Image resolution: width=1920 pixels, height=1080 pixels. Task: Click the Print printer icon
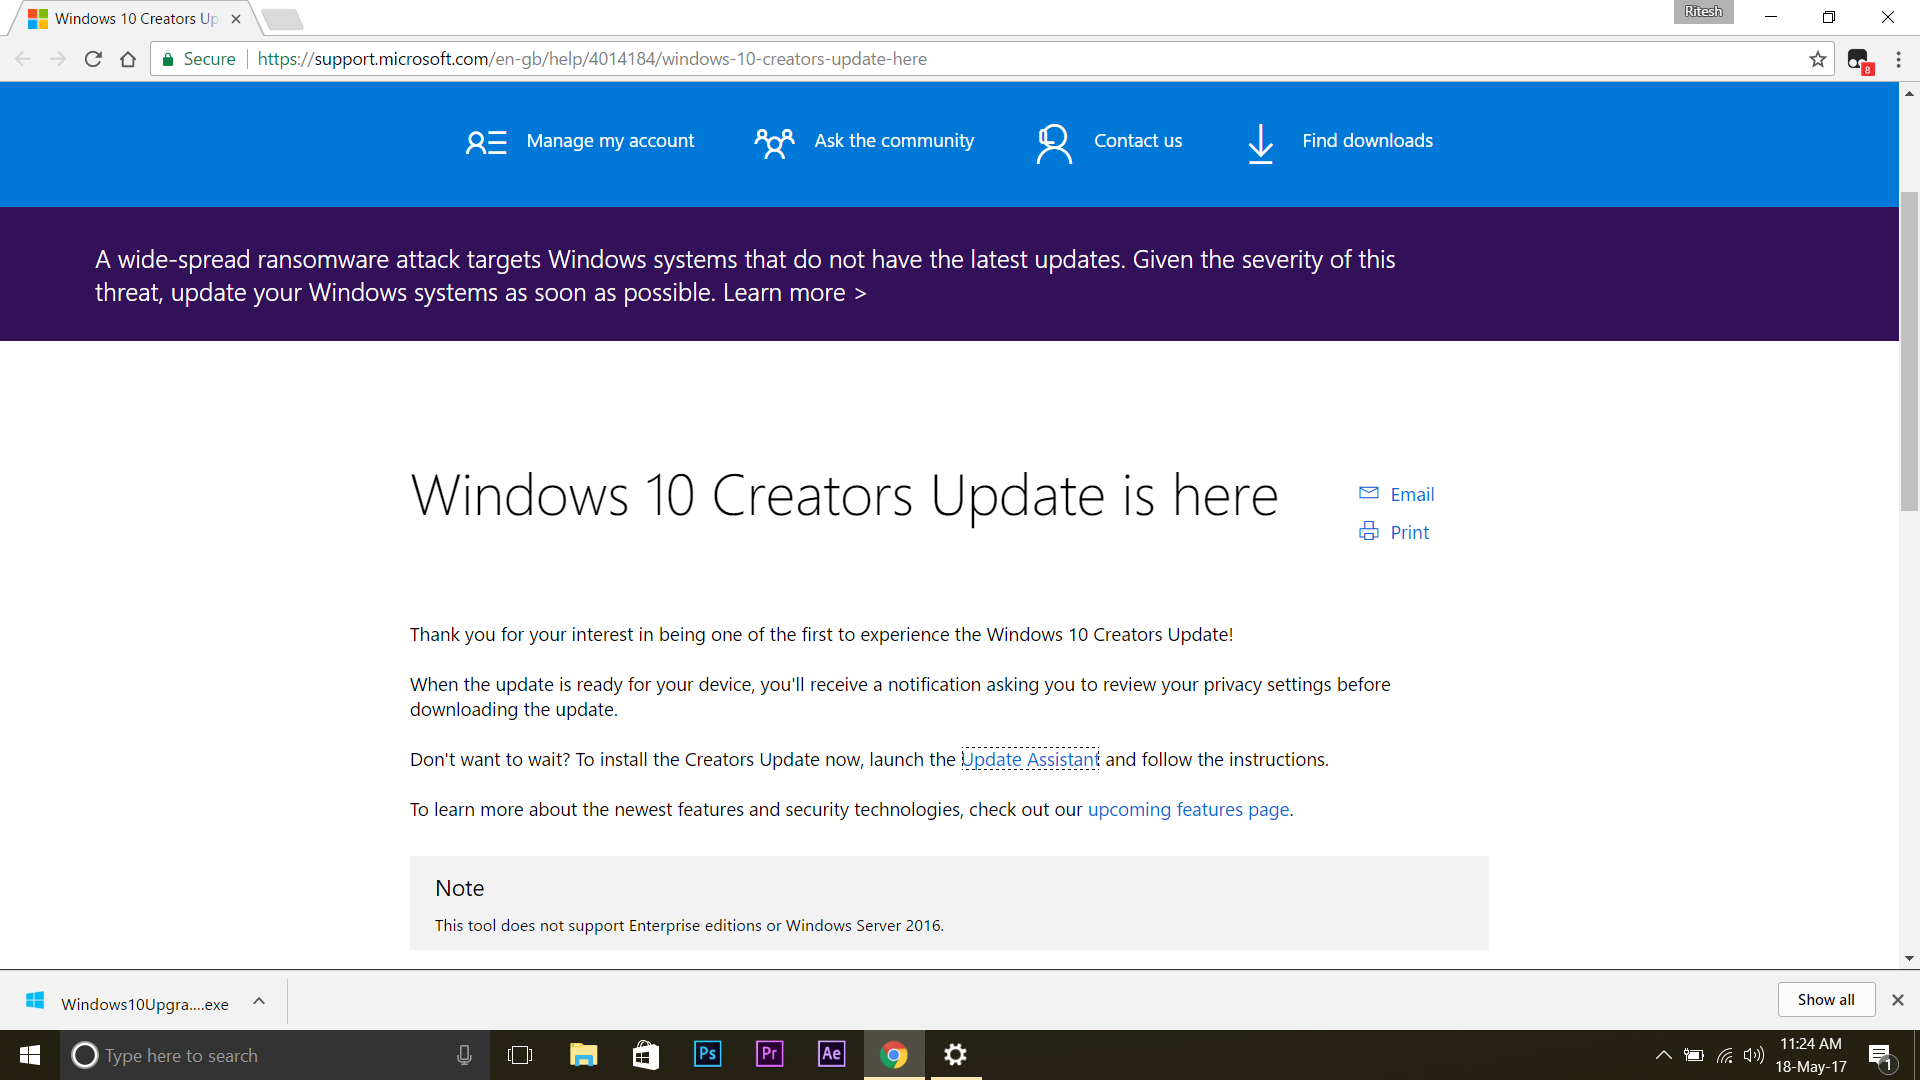tap(1369, 531)
